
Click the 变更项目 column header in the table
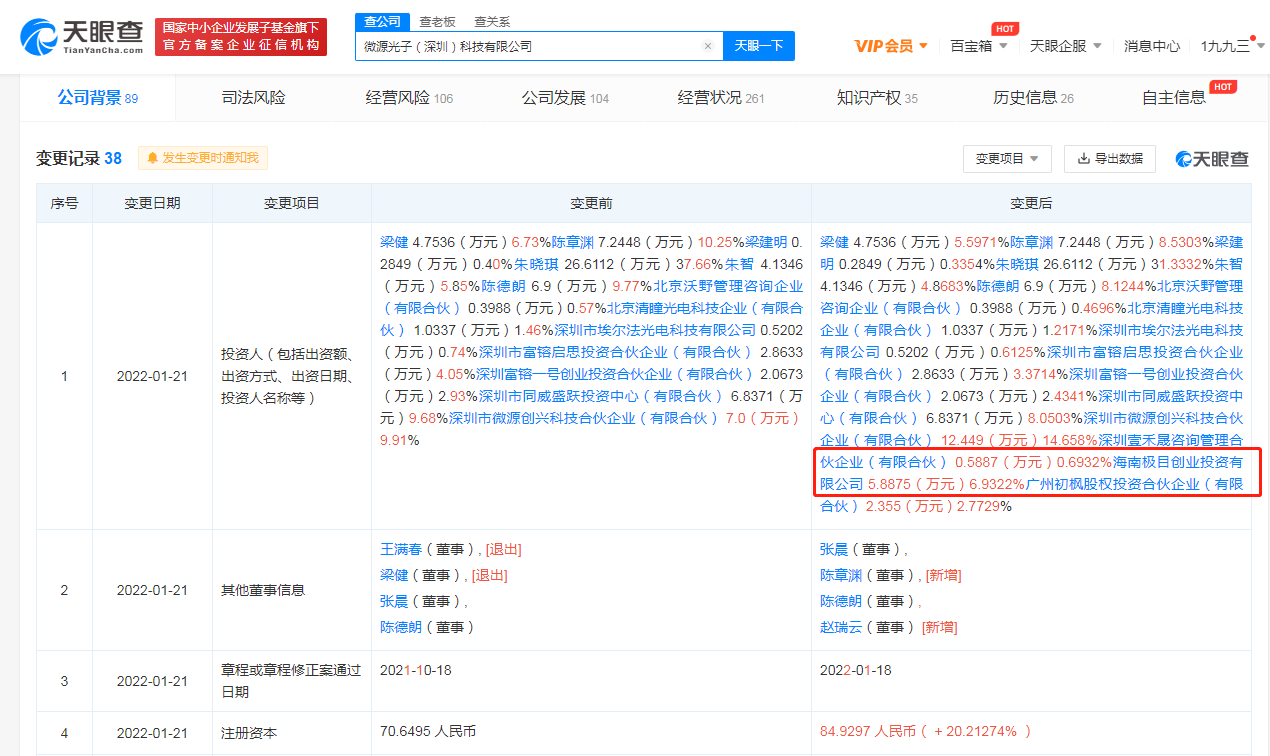tap(292, 203)
